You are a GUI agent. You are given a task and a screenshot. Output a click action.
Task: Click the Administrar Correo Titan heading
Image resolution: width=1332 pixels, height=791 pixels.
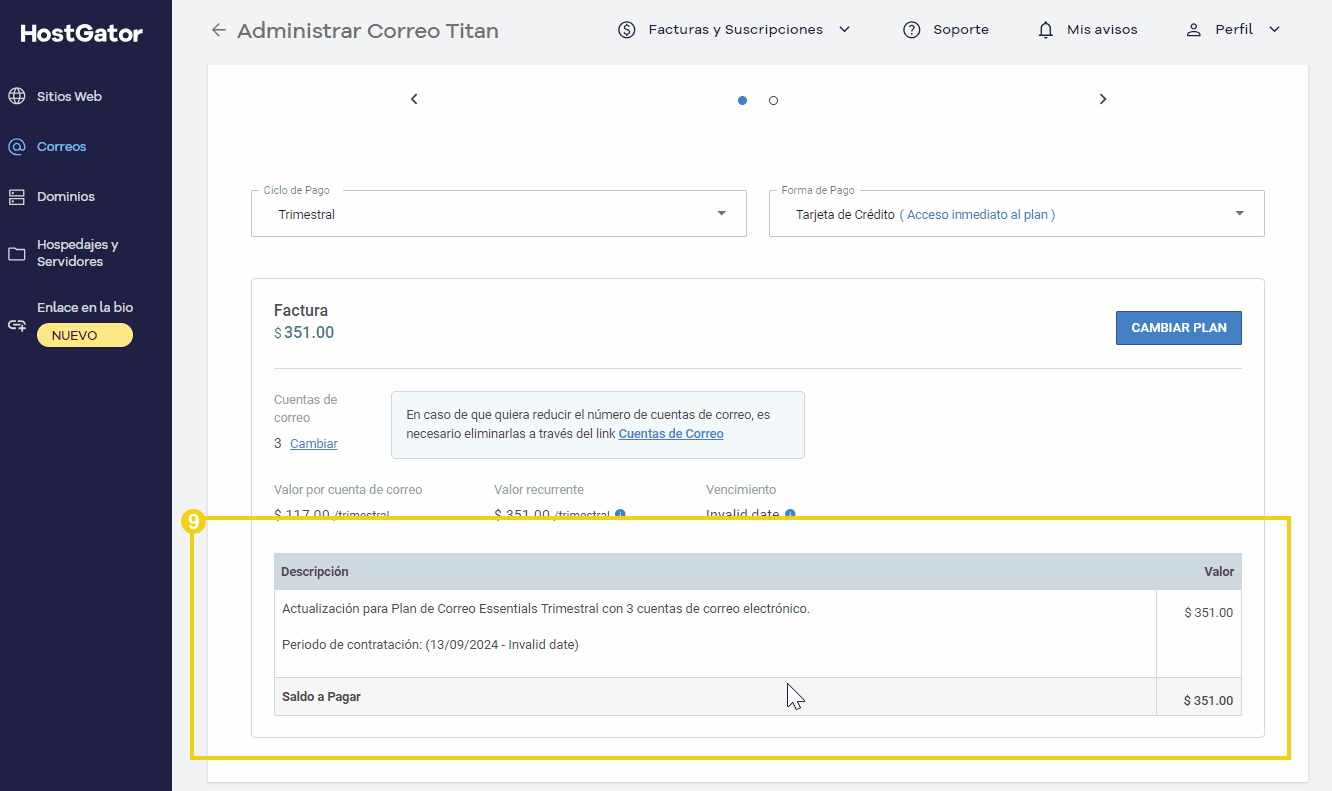[368, 30]
